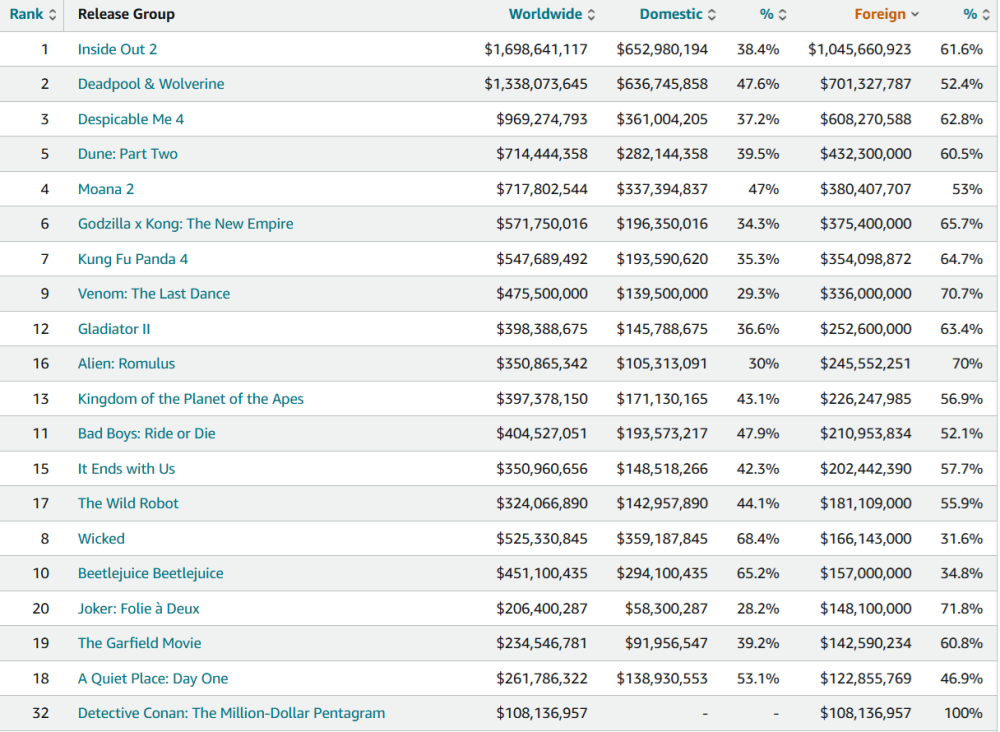1000x732 pixels.
Task: Open Detective Conan: The Million-Dollar Pentagram
Action: tap(231, 714)
